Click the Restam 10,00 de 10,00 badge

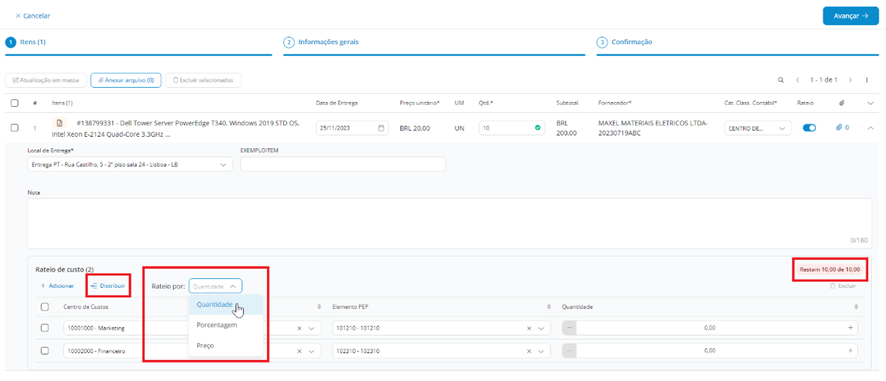coord(829,270)
